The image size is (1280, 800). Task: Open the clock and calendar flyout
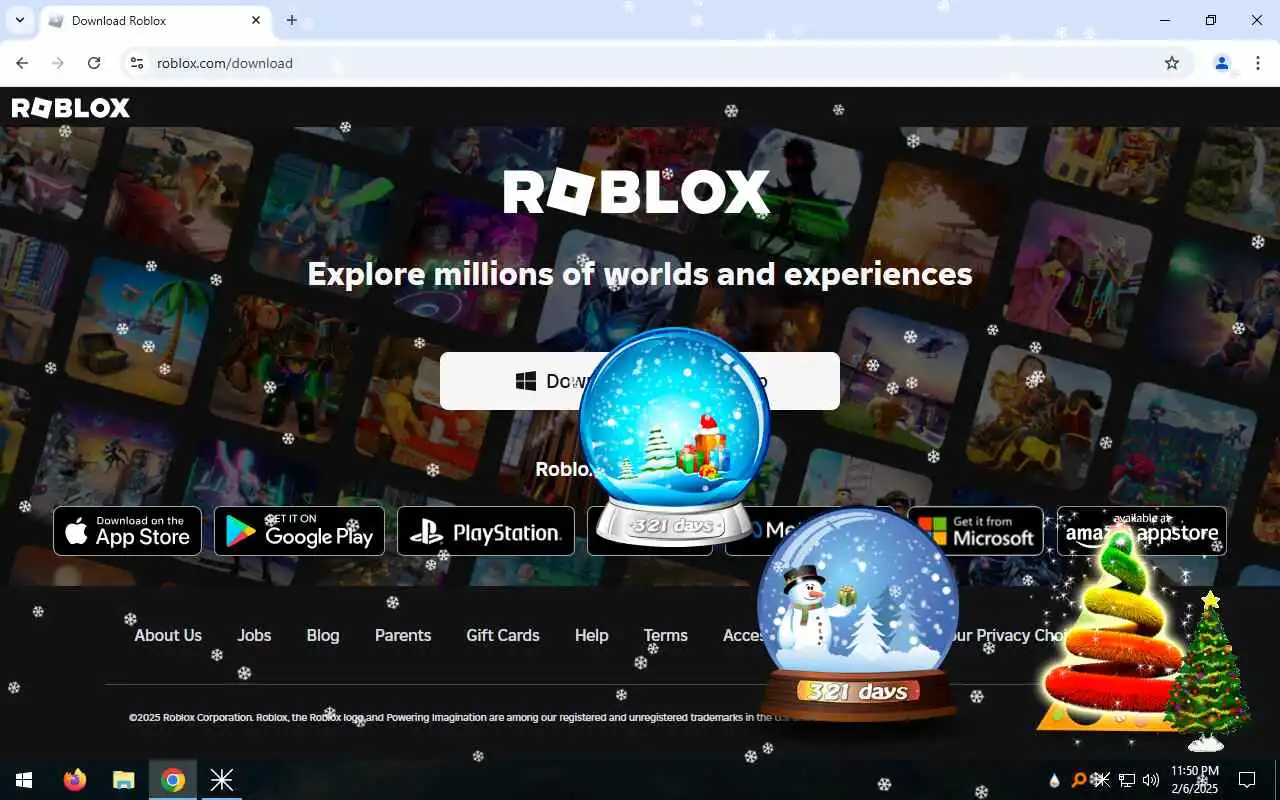(x=1194, y=780)
